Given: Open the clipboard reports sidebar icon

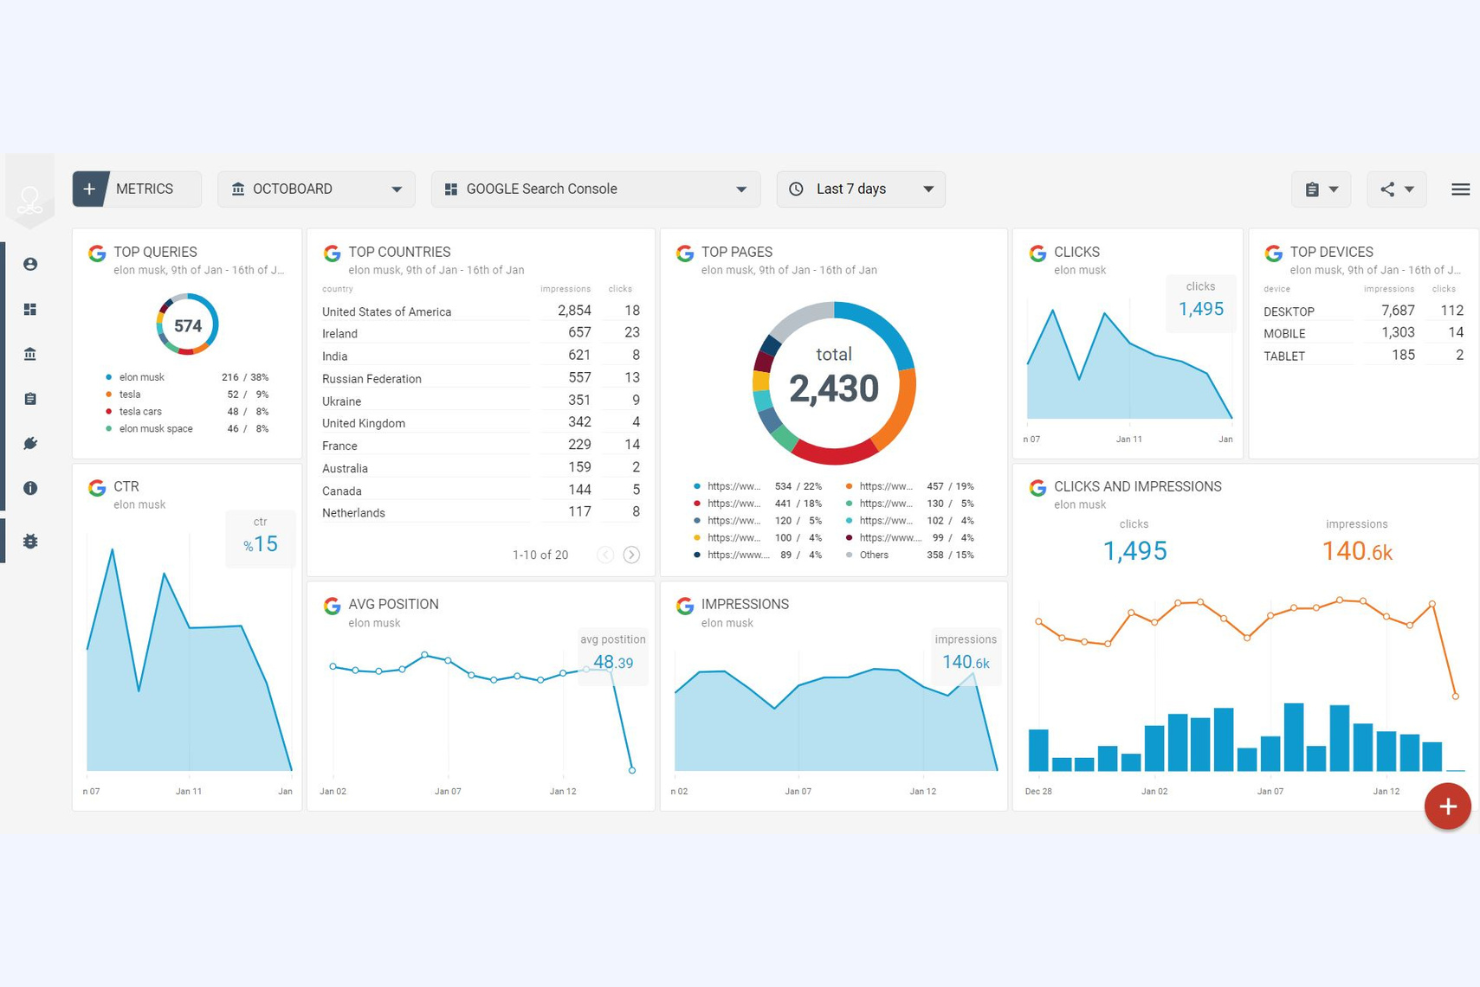Looking at the screenshot, I should point(30,399).
